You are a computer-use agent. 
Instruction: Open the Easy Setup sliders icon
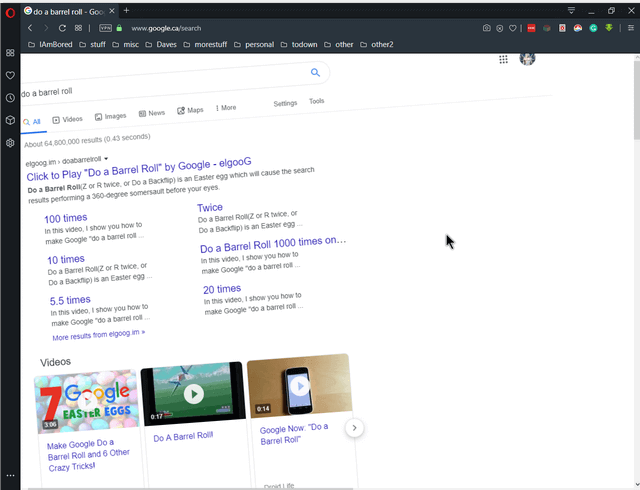[631, 28]
